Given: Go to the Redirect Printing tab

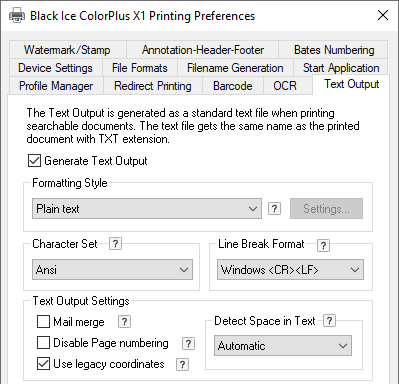Looking at the screenshot, I should pos(153,86).
